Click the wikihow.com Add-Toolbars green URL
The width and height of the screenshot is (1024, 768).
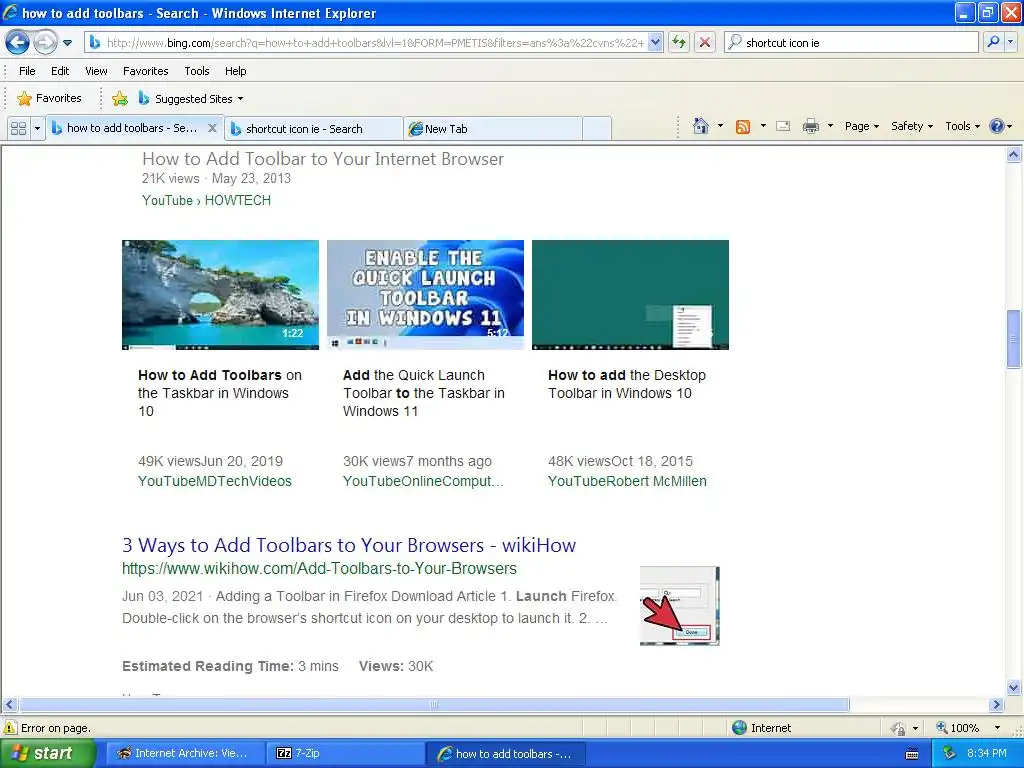click(319, 569)
